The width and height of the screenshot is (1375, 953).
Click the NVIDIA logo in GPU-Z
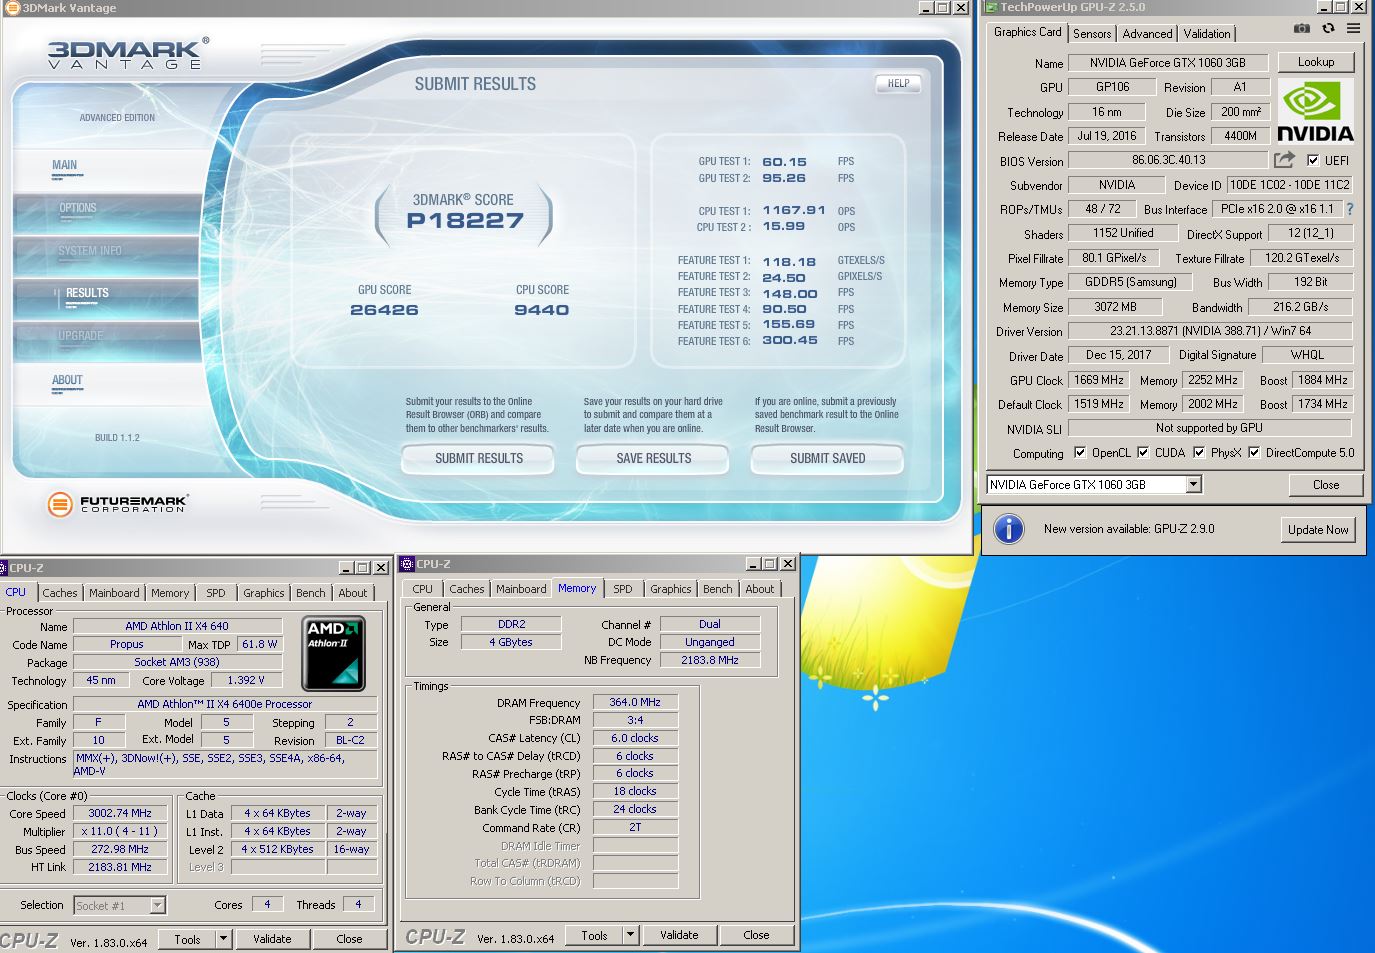(1315, 113)
